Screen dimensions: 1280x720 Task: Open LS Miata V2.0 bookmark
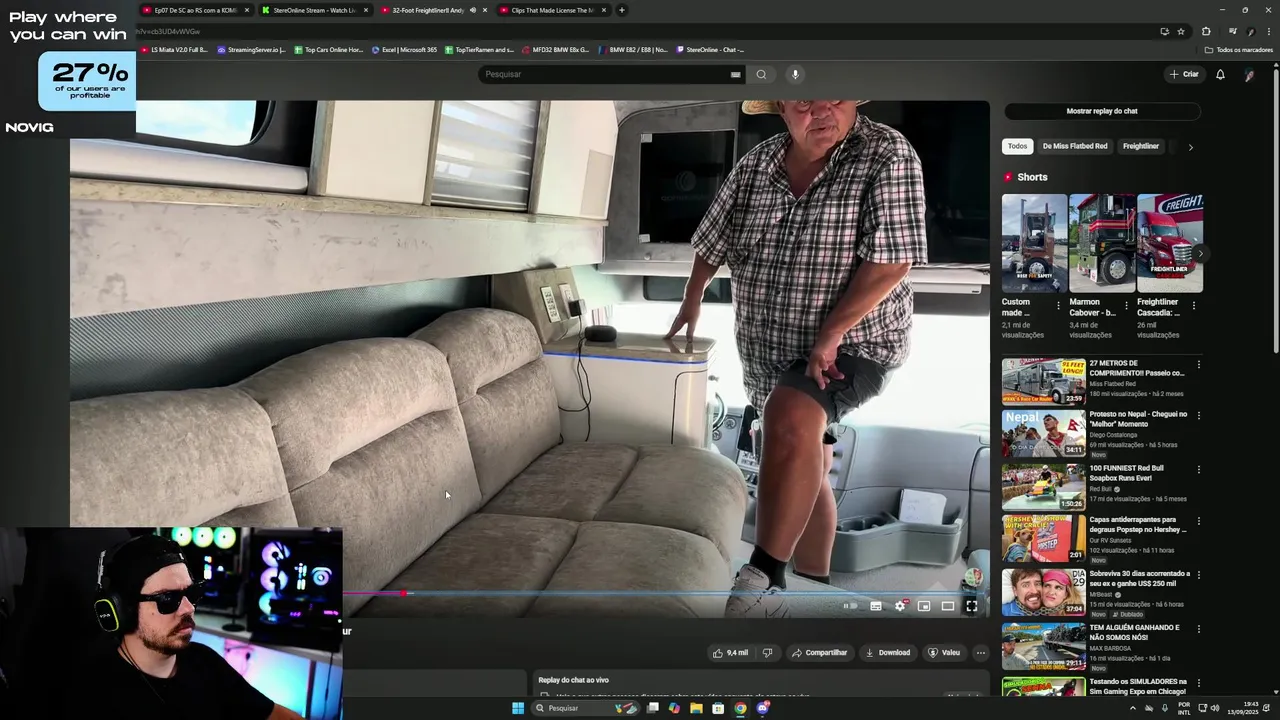tap(174, 49)
